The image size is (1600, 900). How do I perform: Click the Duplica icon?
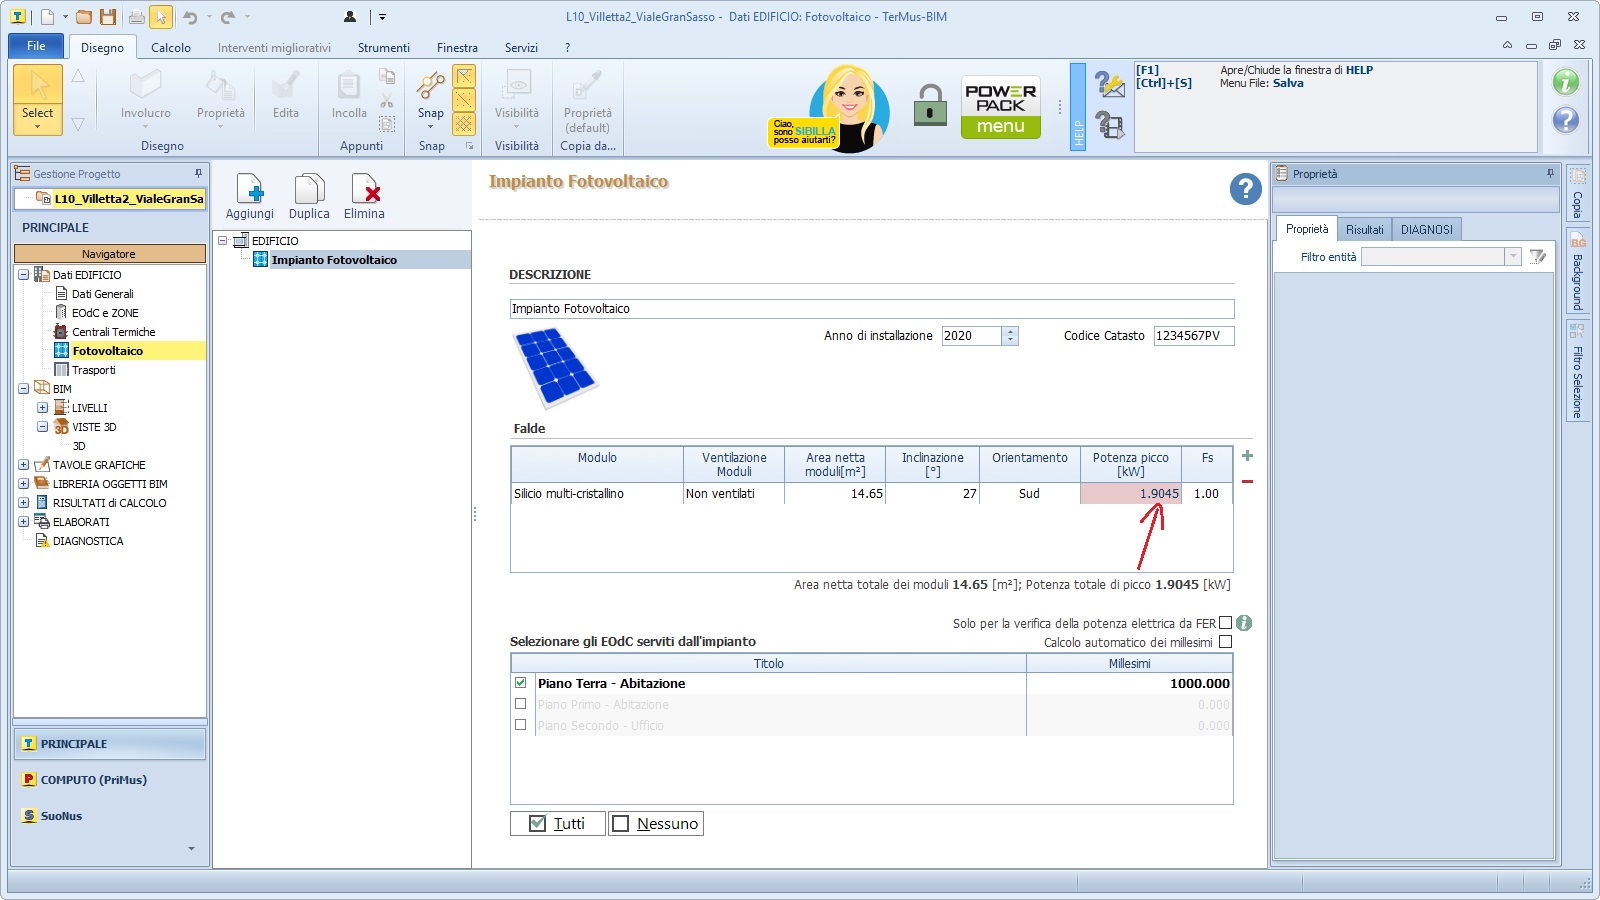coord(309,190)
